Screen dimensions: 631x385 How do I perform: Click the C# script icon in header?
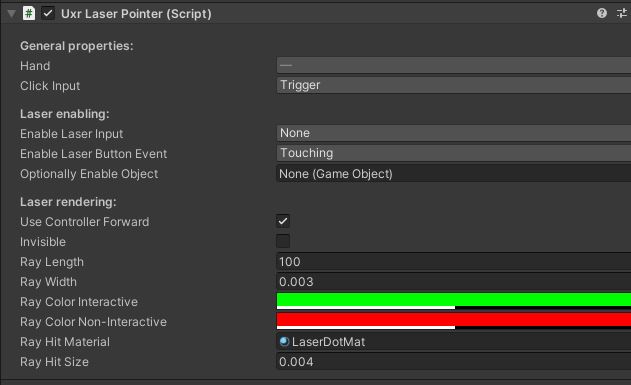(29, 13)
